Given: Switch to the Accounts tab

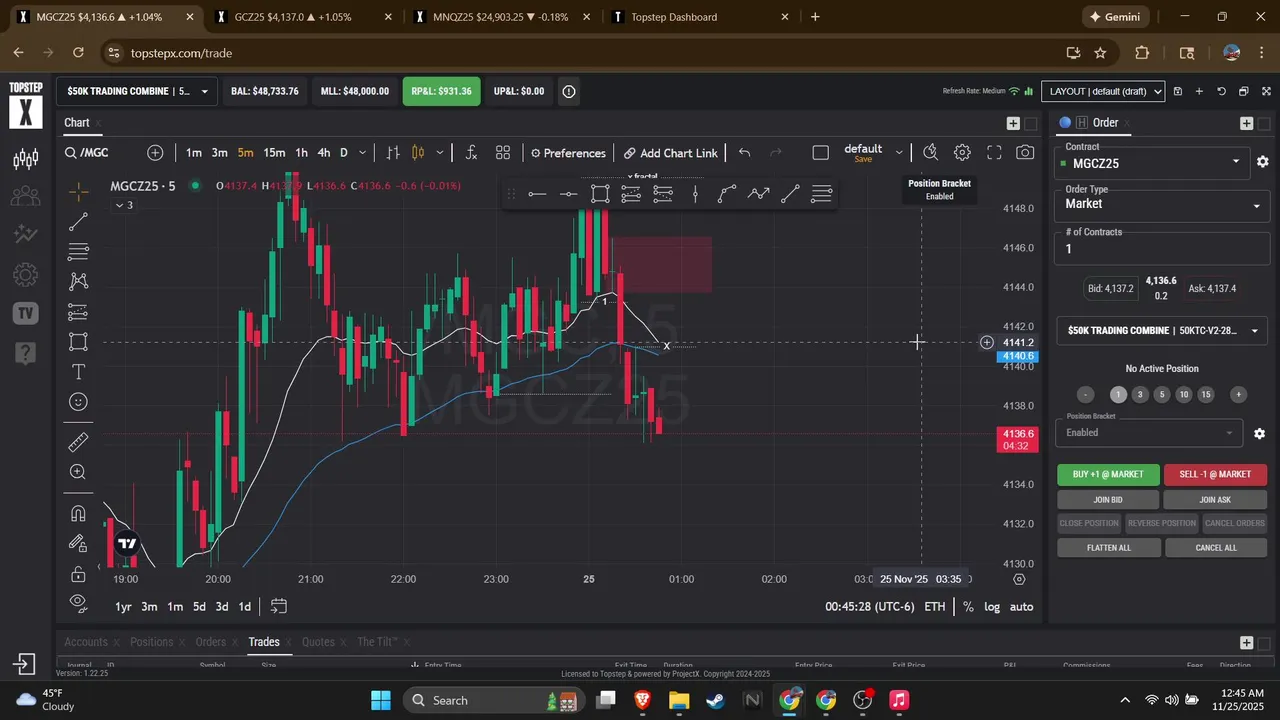Looking at the screenshot, I should click(86, 642).
